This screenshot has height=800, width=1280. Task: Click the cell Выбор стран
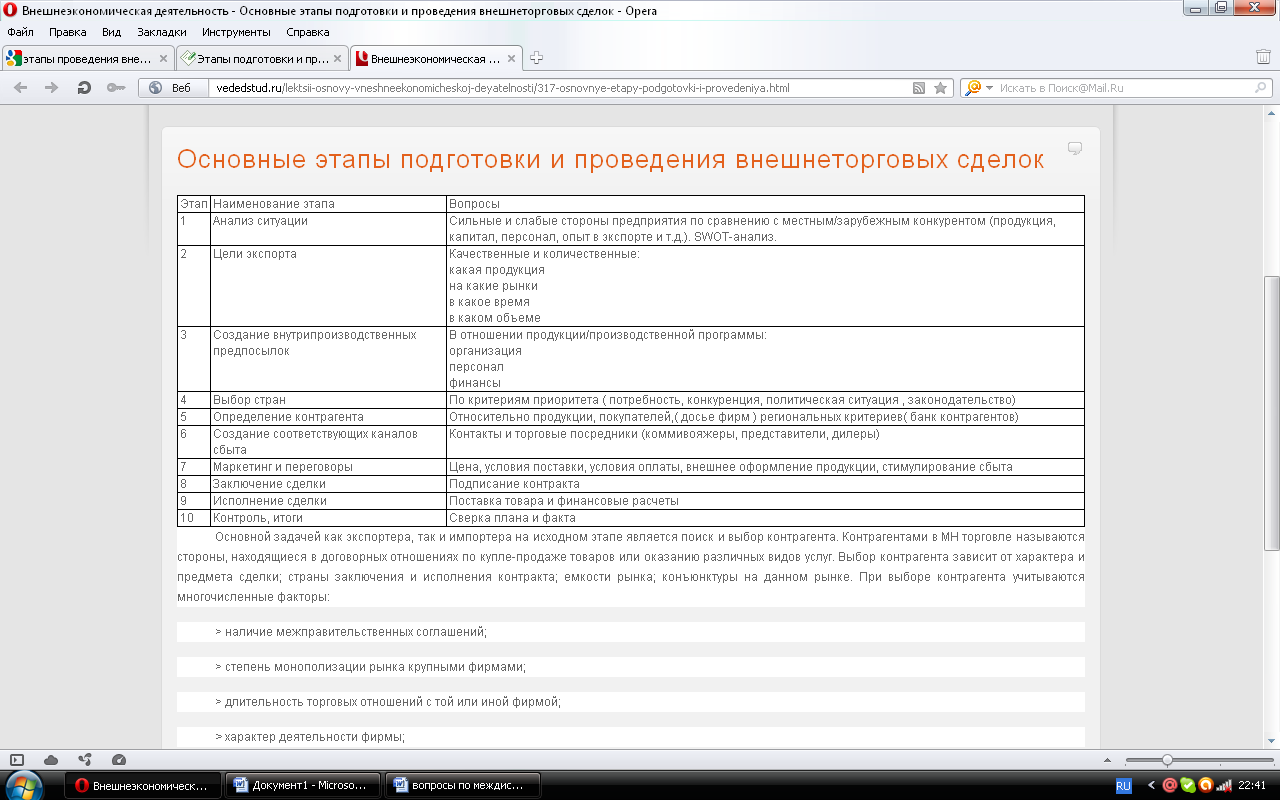click(328, 400)
